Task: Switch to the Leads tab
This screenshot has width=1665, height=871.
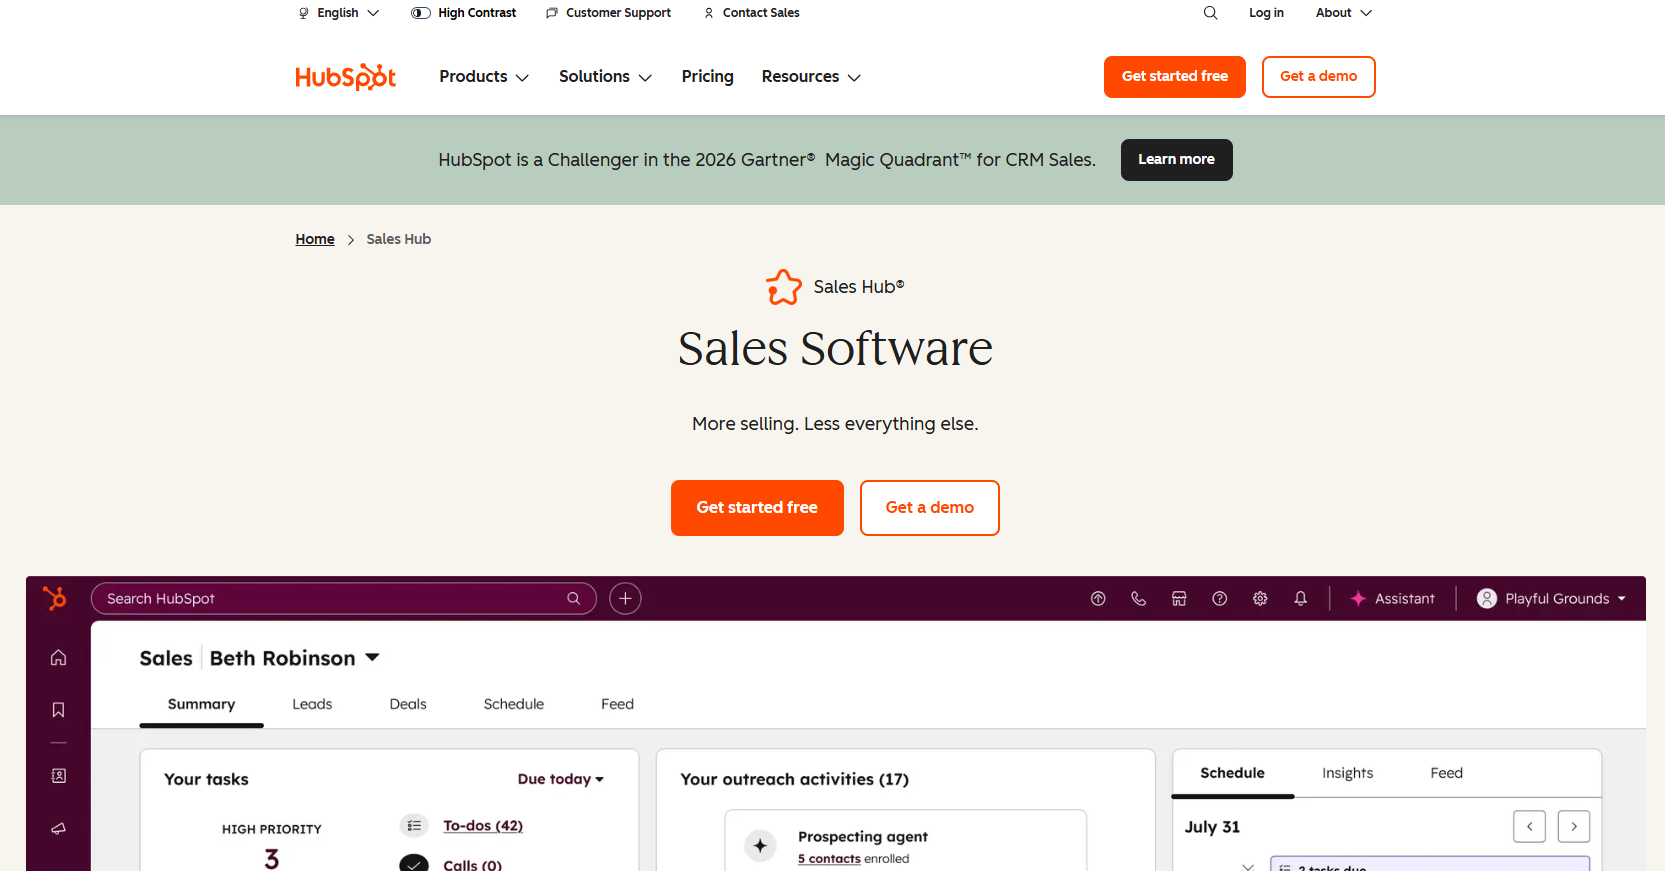Action: [x=312, y=704]
